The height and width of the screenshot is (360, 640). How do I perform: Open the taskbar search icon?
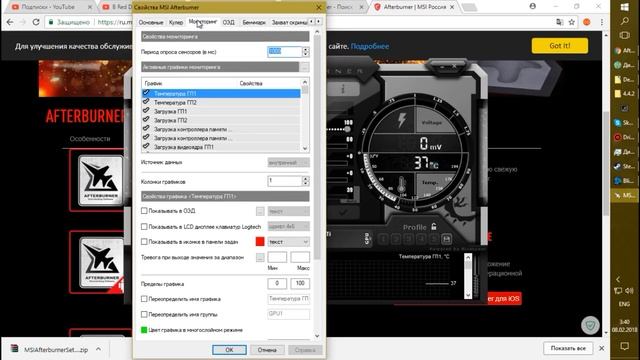coord(624,21)
